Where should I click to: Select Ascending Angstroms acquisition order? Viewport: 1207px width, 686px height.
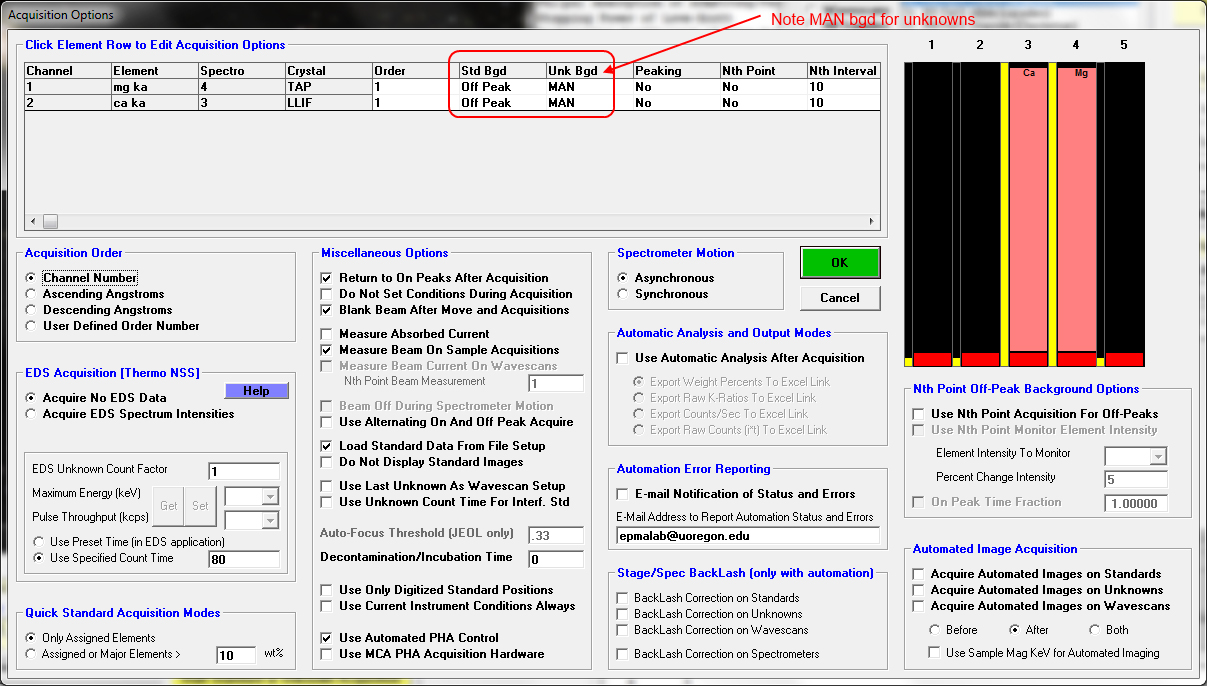(32, 294)
